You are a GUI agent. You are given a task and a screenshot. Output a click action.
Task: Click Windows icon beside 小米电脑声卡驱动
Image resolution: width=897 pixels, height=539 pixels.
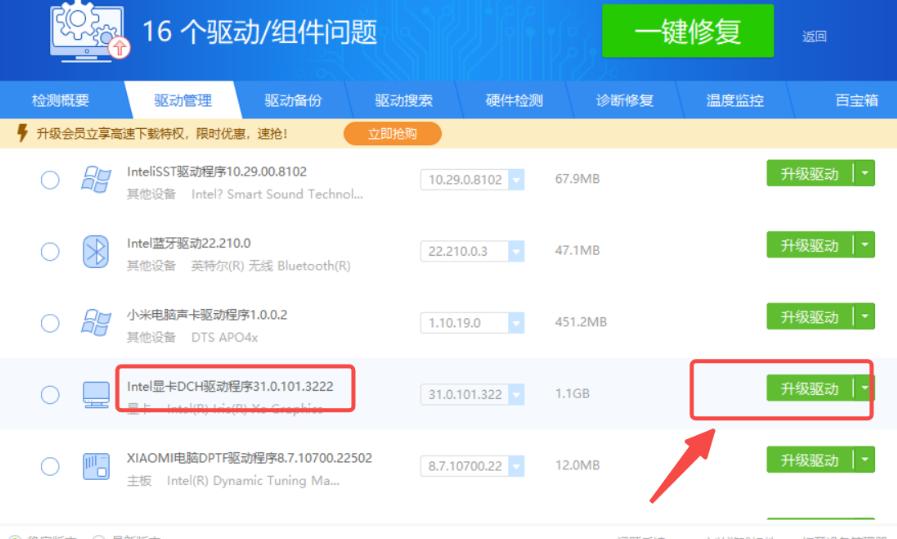(x=96, y=323)
